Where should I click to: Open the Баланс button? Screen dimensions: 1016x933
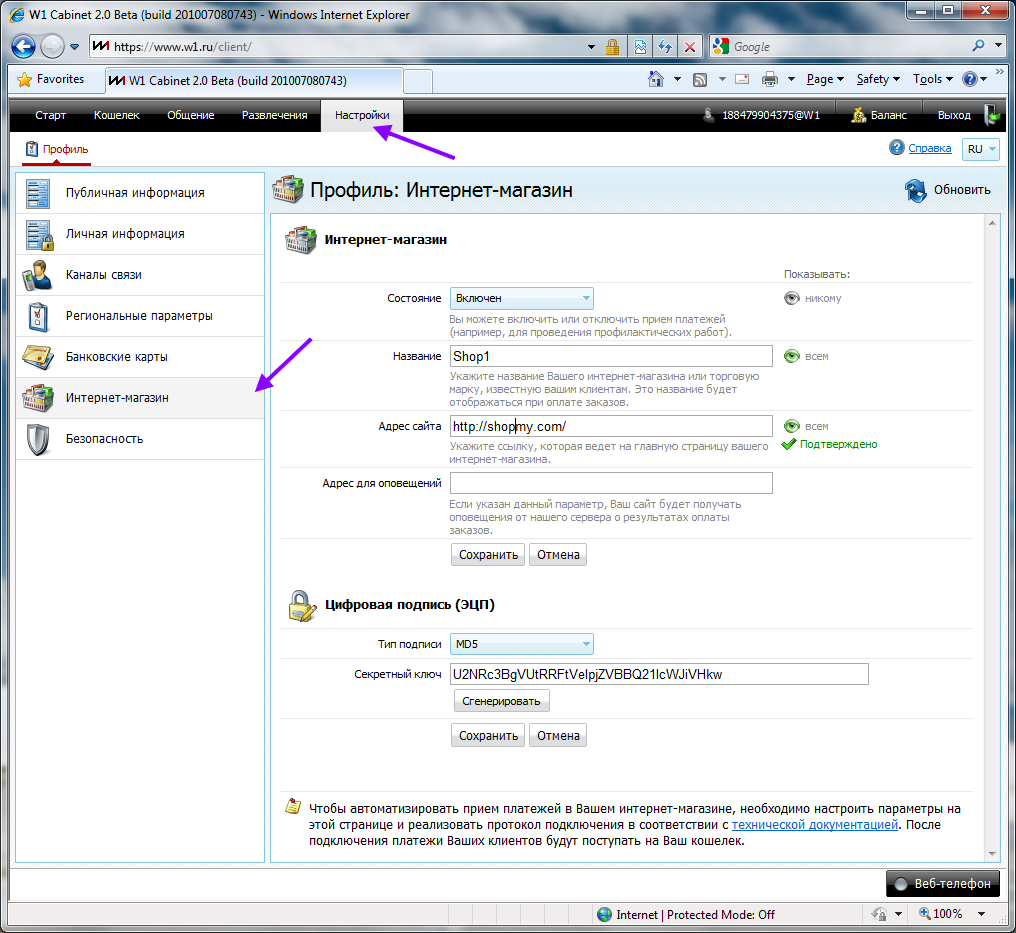click(x=879, y=115)
